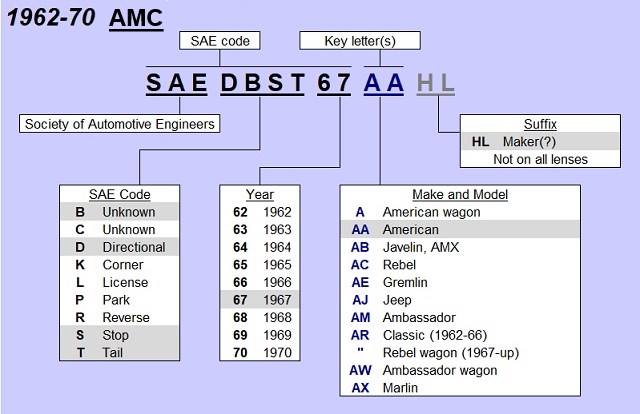Select the 'Classic (1962-66)' row

coord(460,335)
